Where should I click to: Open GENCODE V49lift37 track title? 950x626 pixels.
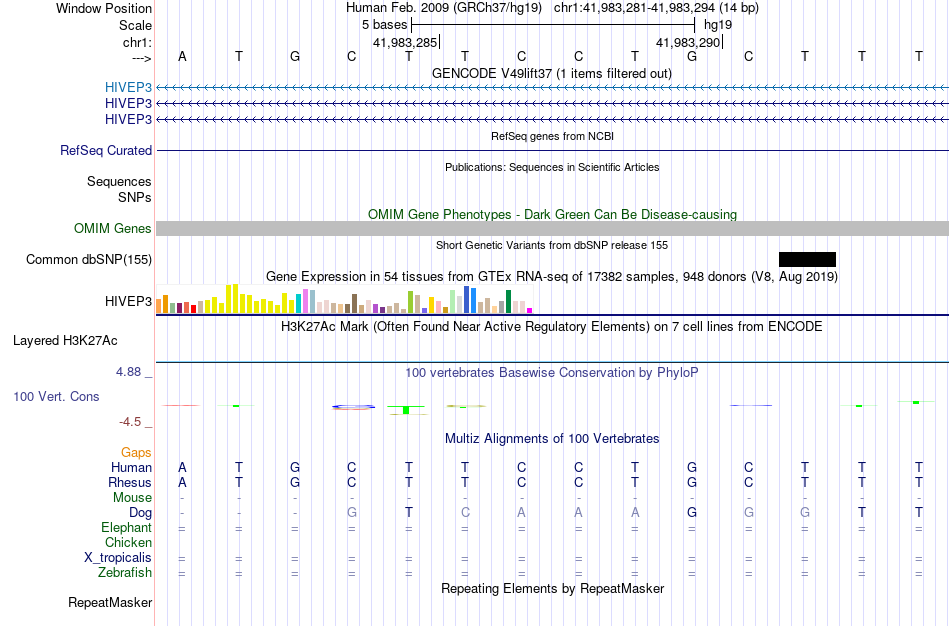coord(552,73)
